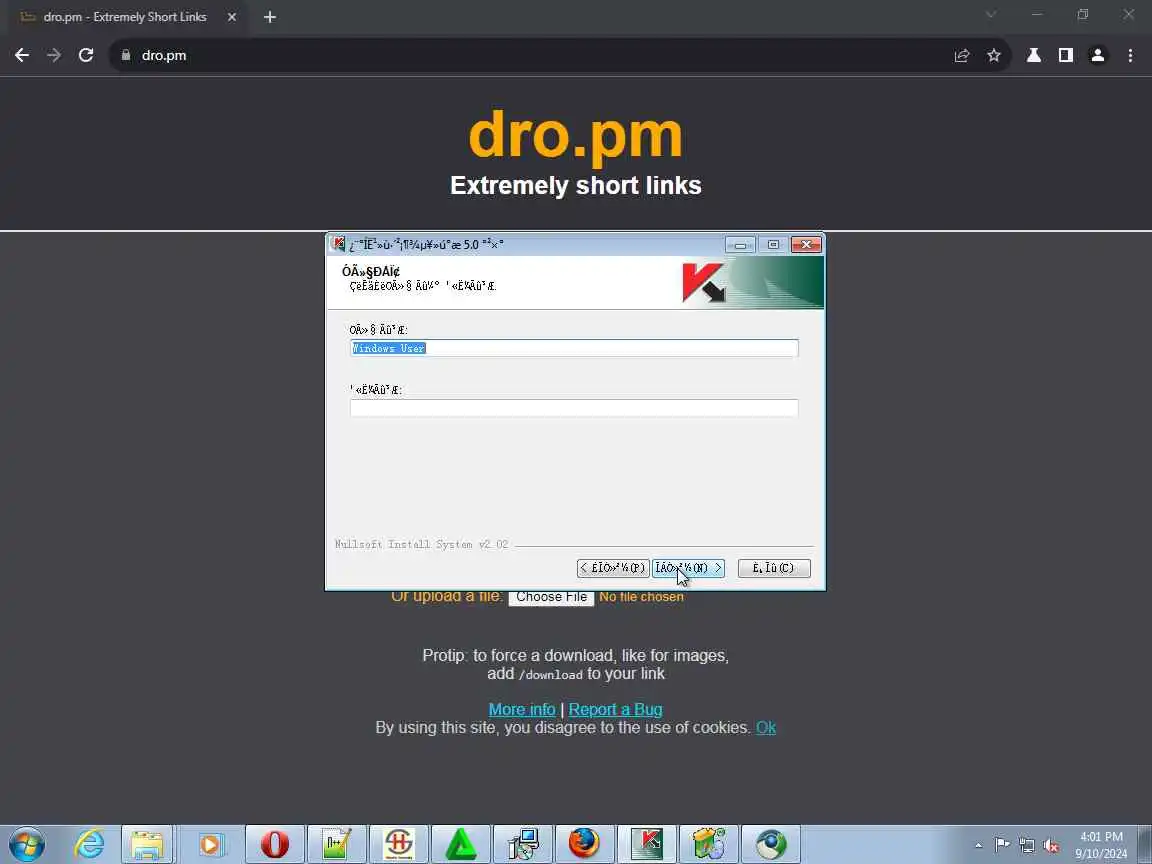Open Windows Media Player from the taskbar
Image resolution: width=1152 pixels, height=864 pixels.
click(209, 844)
